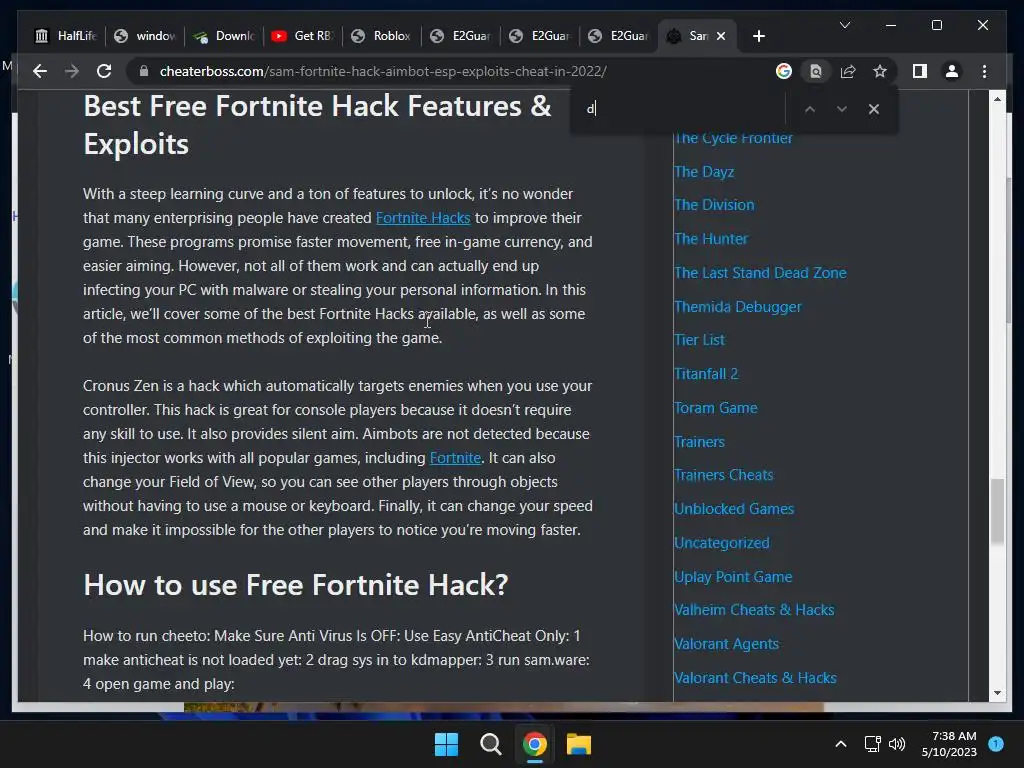Open the Chrome side panel
This screenshot has width=1024, height=768.
(x=920, y=71)
